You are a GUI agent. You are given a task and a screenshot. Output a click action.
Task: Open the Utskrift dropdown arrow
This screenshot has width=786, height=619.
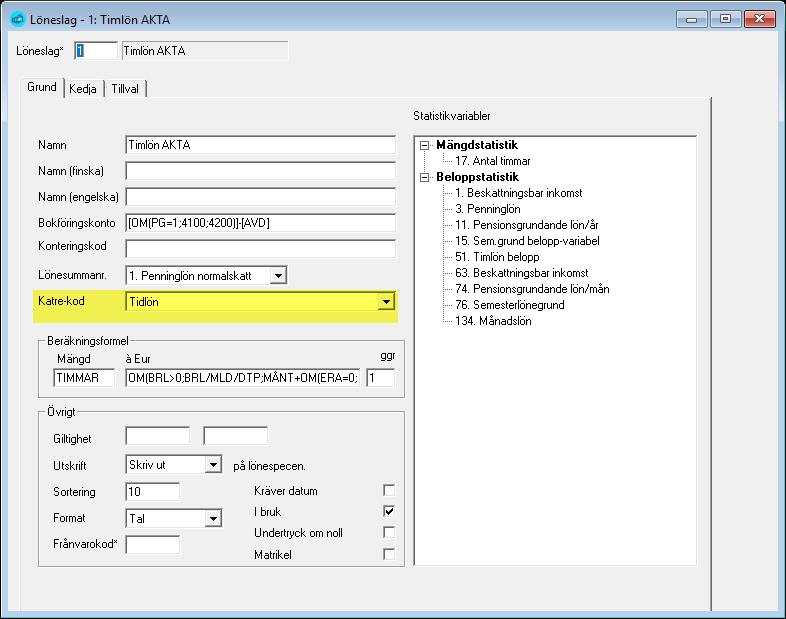(213, 465)
